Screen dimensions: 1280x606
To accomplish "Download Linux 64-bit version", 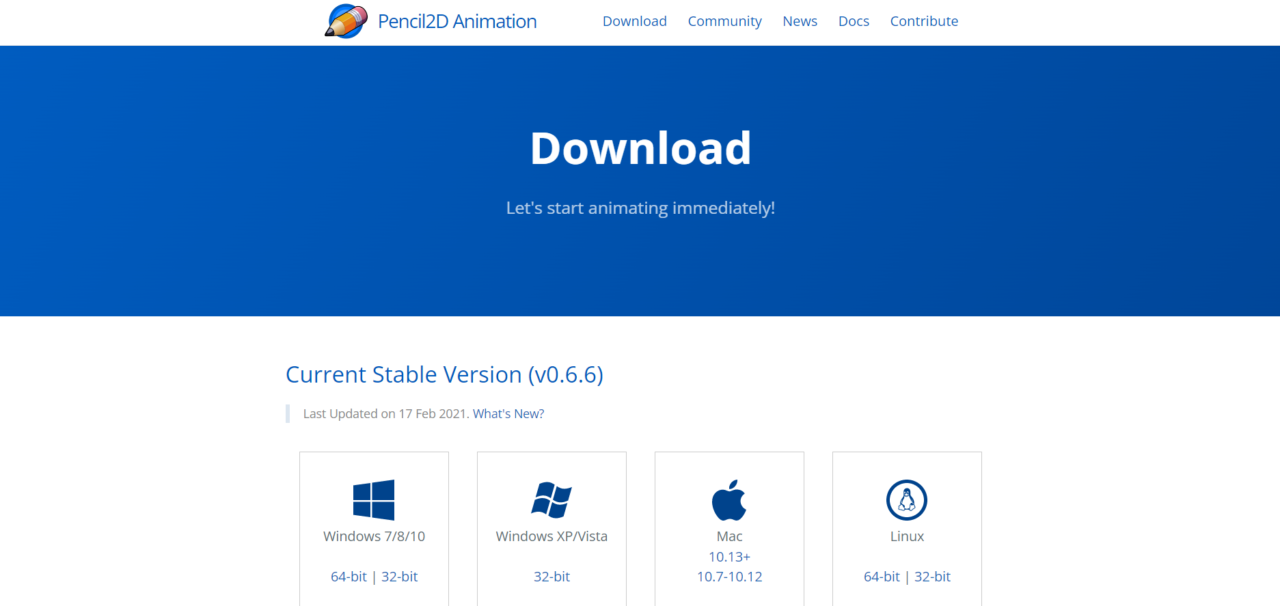I will click(x=882, y=577).
